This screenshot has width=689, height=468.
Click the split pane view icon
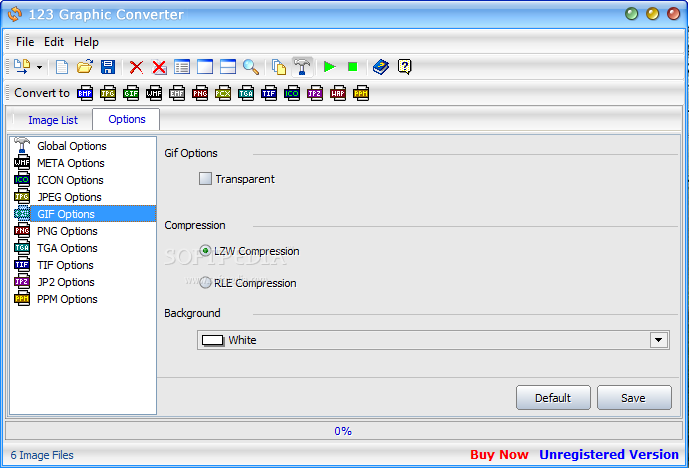pos(228,67)
